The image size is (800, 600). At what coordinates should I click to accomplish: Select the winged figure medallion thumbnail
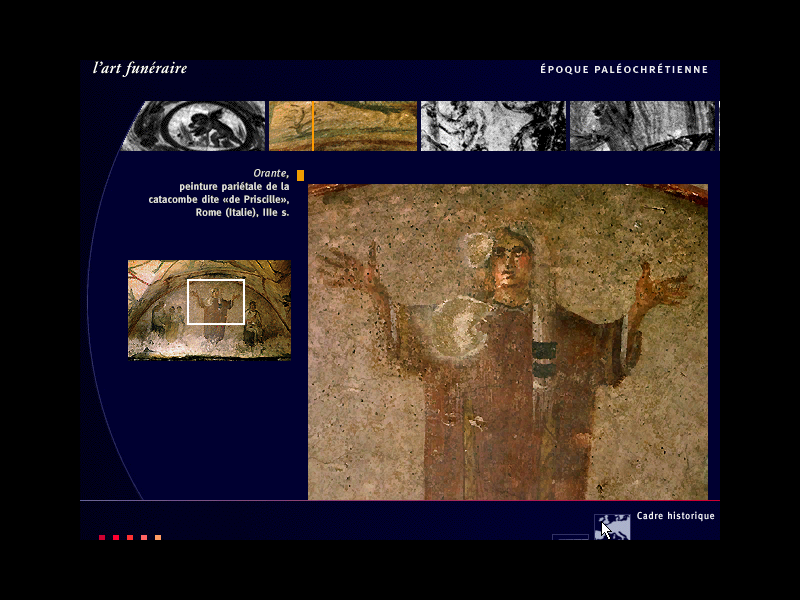193,126
